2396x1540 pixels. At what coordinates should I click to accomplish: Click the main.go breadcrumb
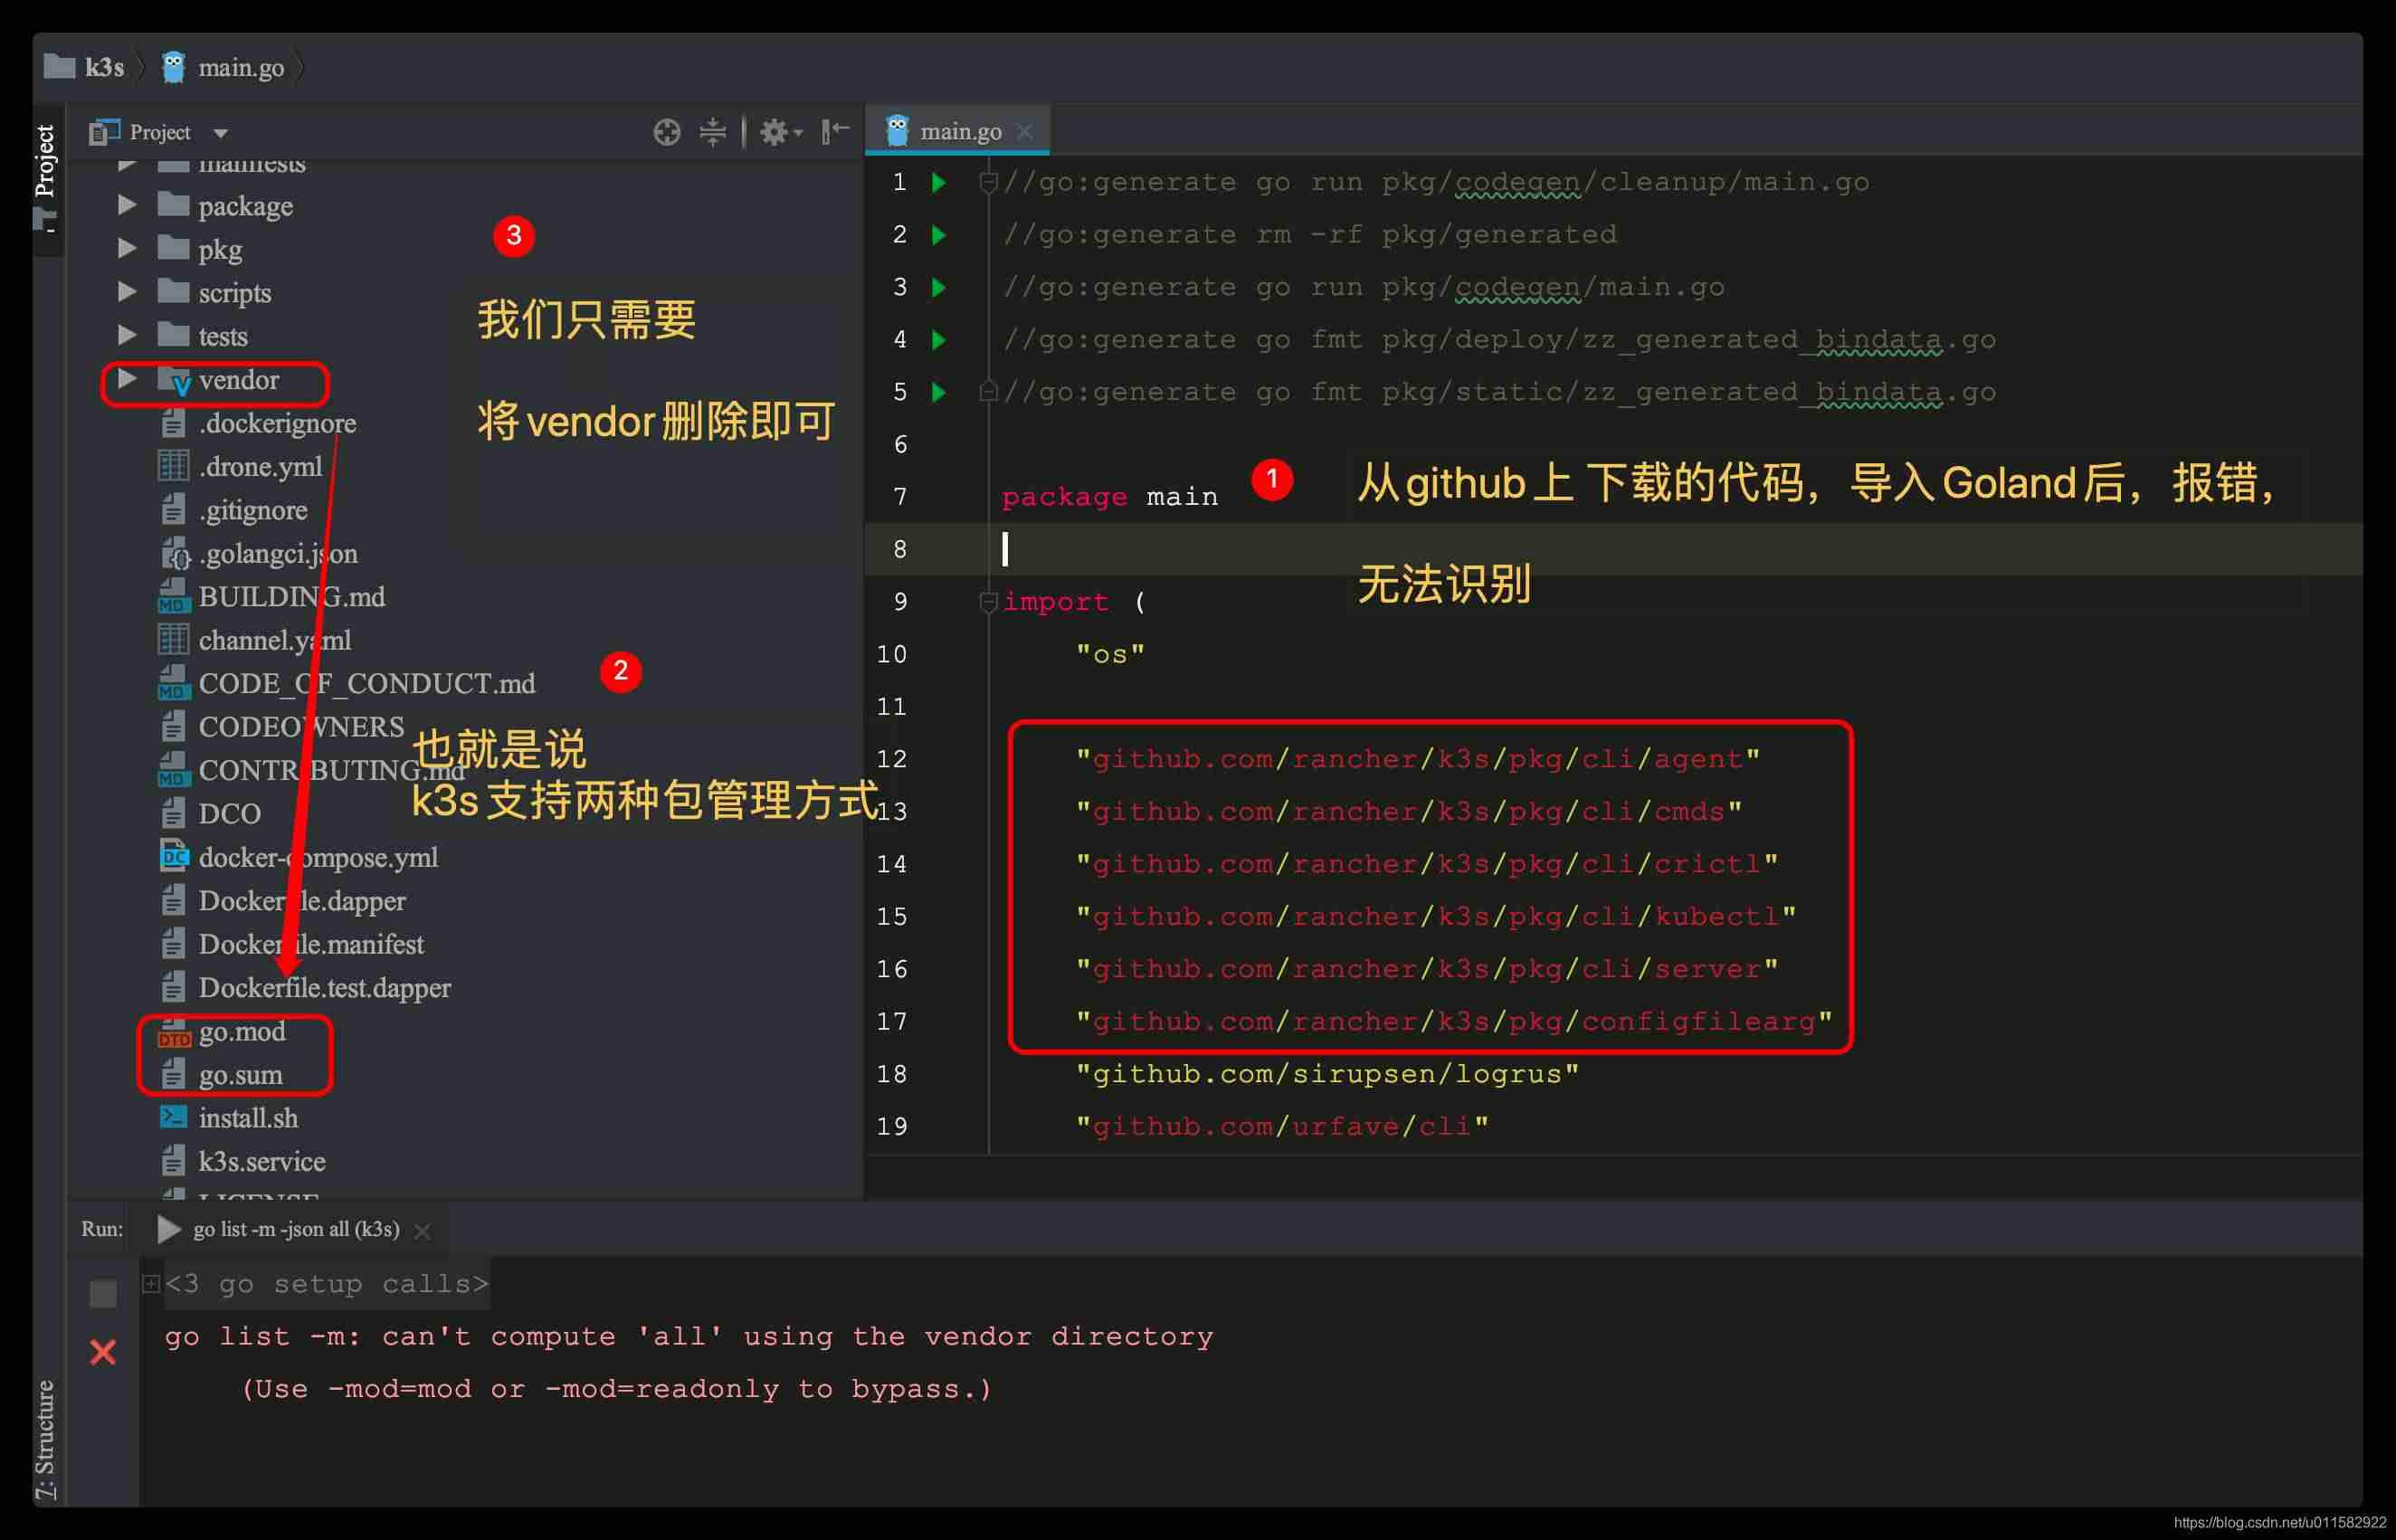coord(223,67)
